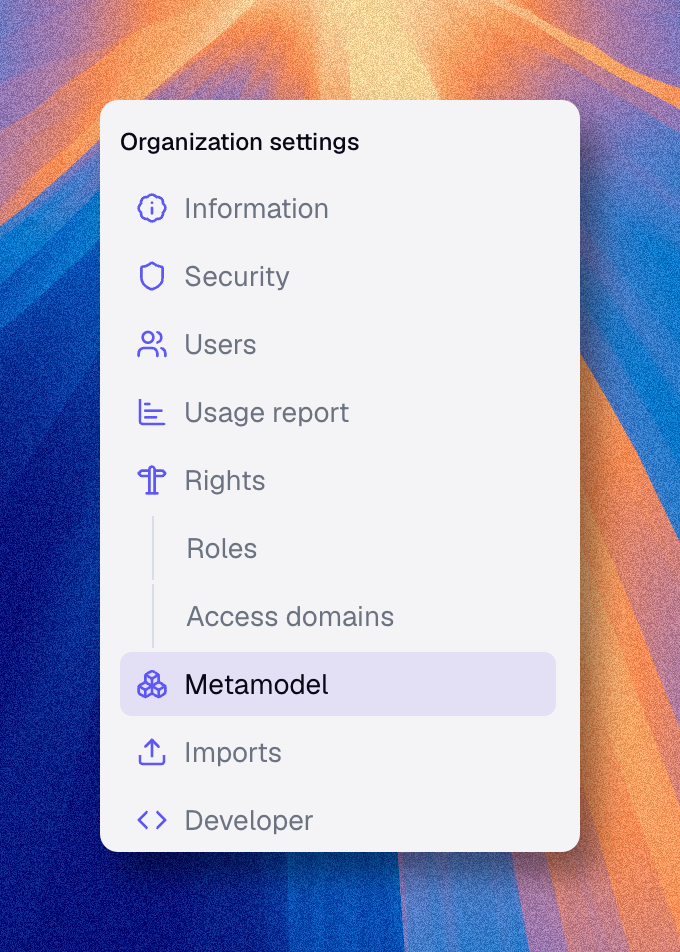The image size is (680, 952).
Task: Open Developer using the code brackets icon
Action: click(151, 820)
